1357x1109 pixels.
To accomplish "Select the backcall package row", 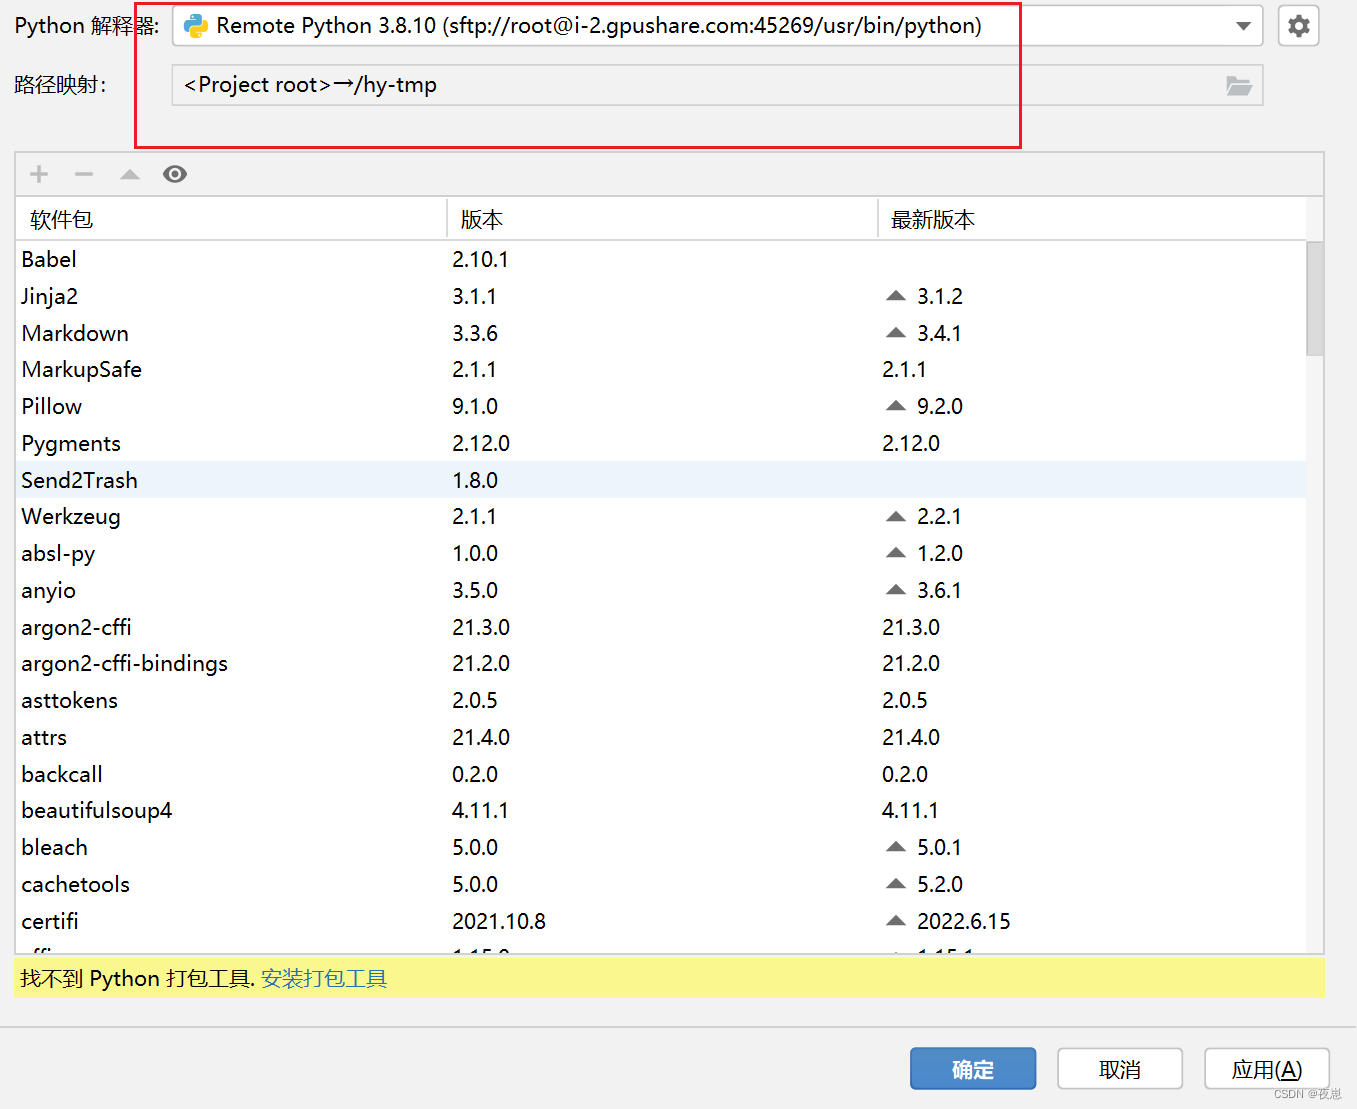I will click(x=661, y=774).
